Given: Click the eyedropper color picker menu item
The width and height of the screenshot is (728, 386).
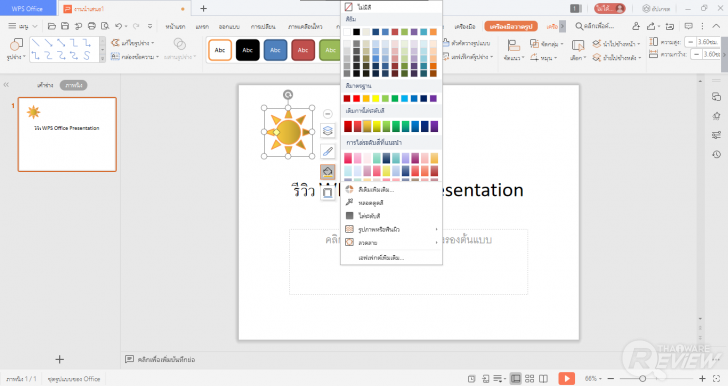Looking at the screenshot, I should (391, 203).
